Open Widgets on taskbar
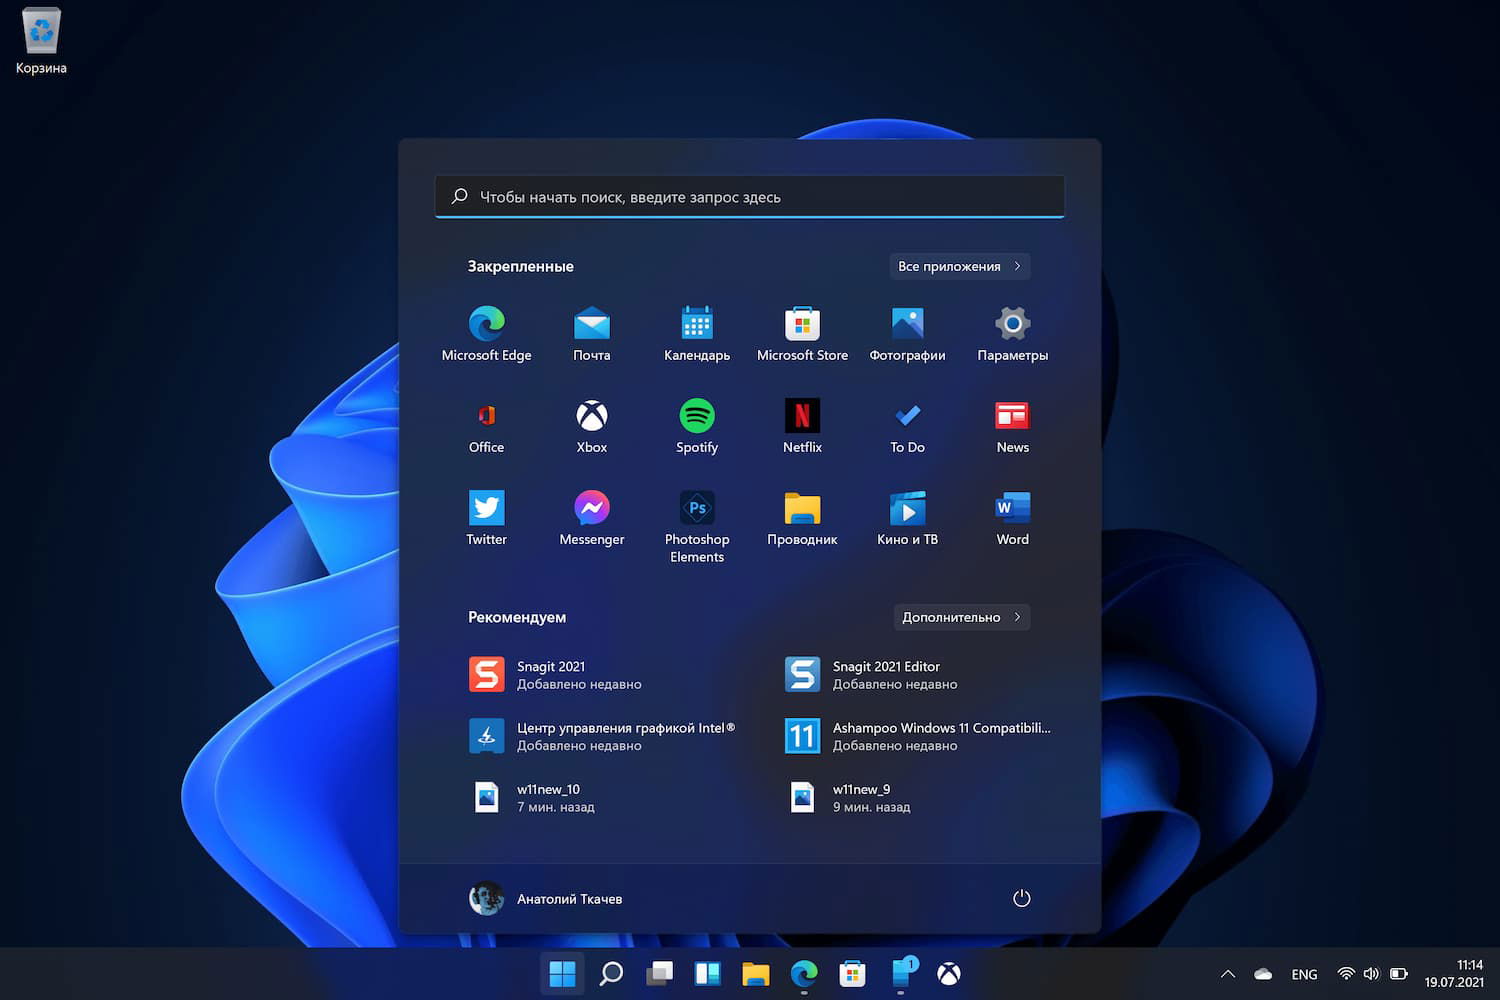This screenshot has height=1000, width=1500. tap(707, 973)
